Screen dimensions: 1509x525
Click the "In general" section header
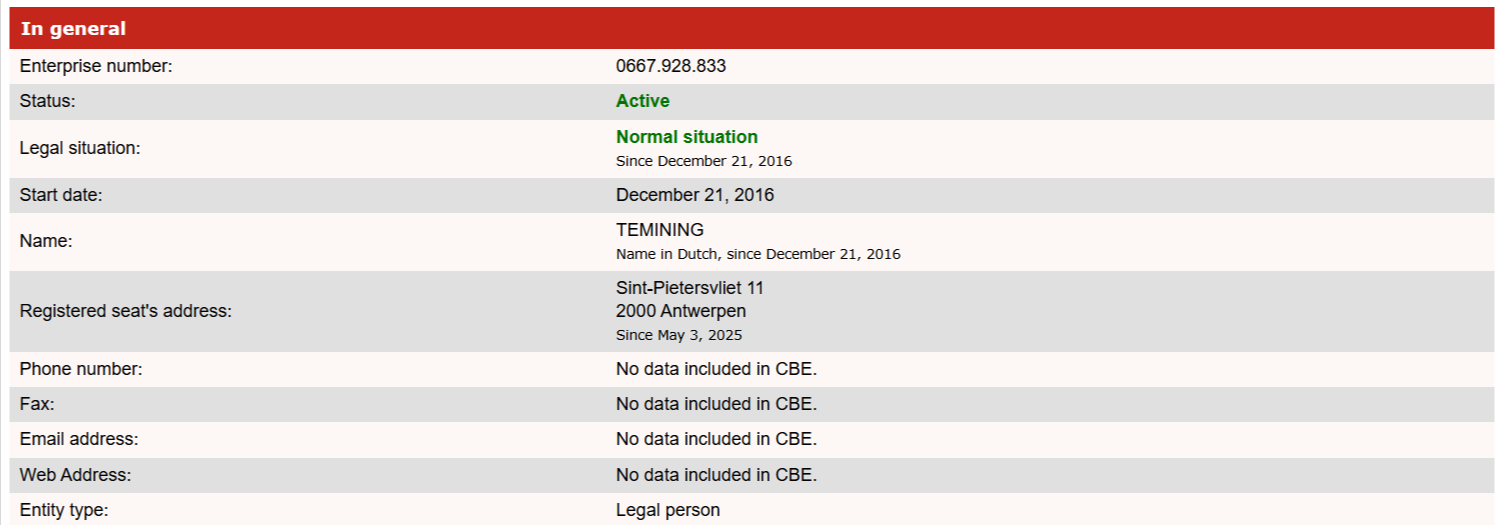pos(73,28)
